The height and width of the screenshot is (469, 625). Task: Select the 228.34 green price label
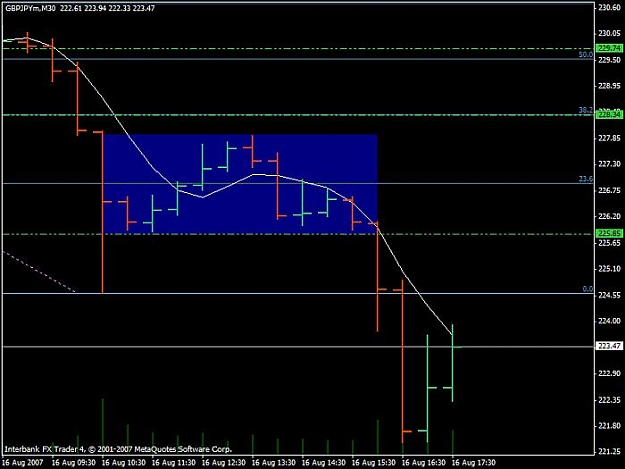(x=609, y=115)
